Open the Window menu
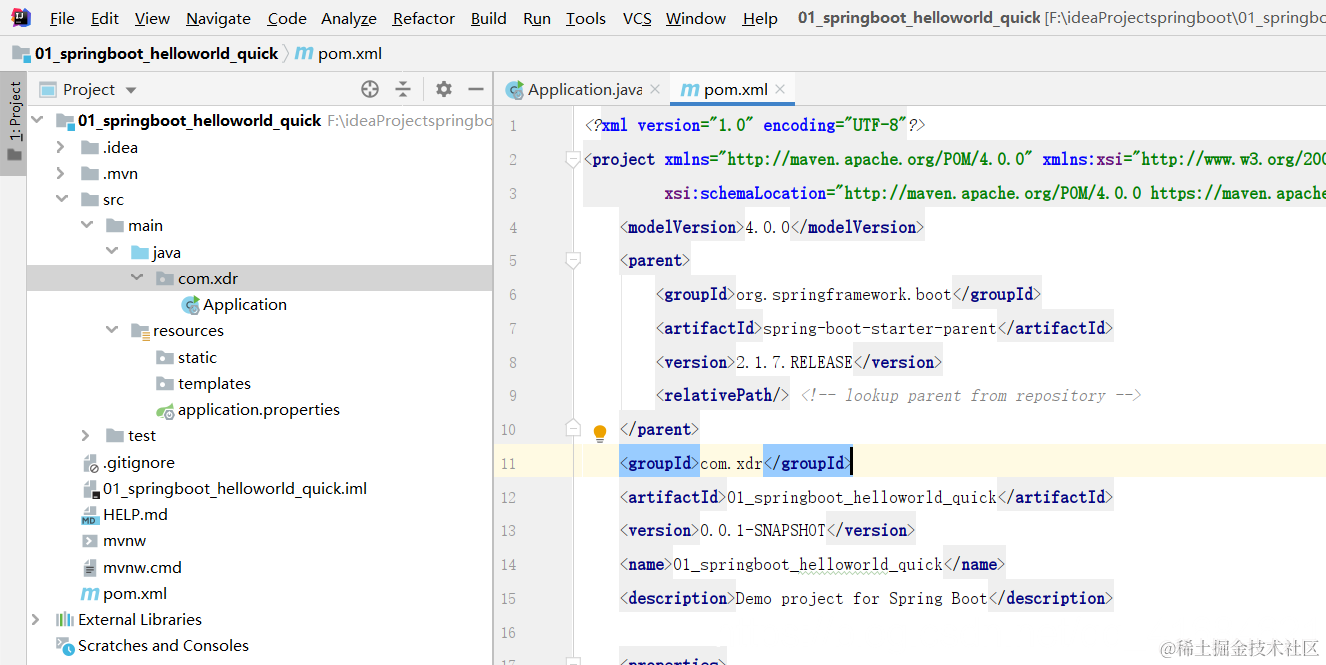This screenshot has height=665, width=1326. pos(696,18)
